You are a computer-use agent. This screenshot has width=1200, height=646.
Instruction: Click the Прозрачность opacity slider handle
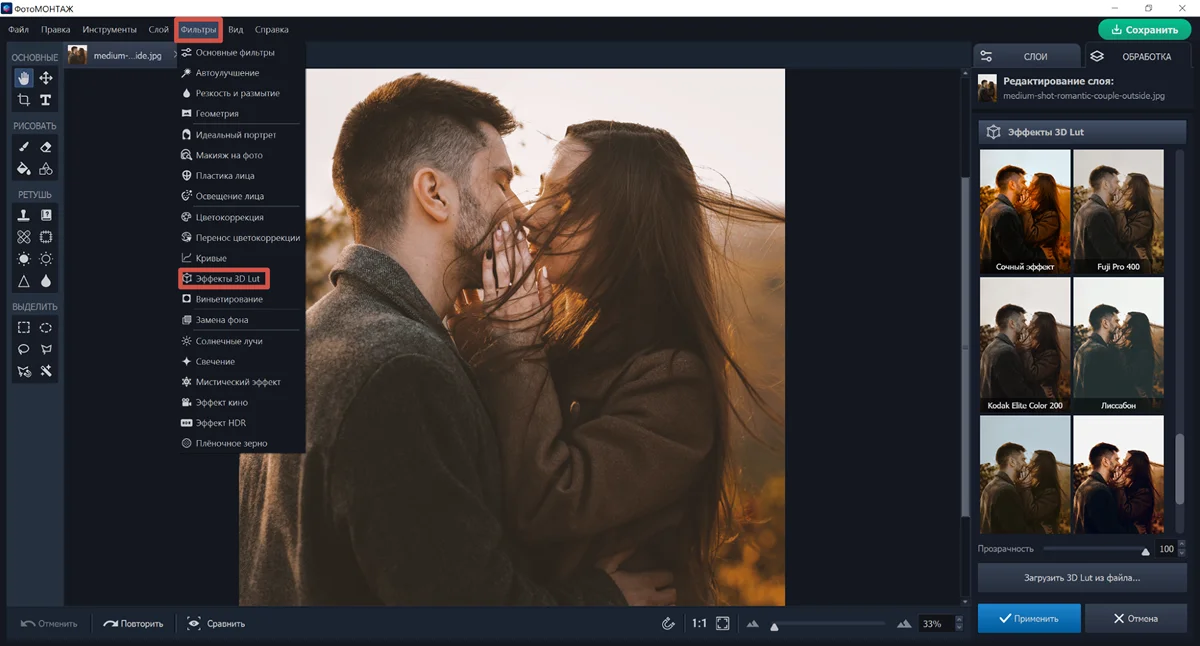pyautogui.click(x=1145, y=550)
